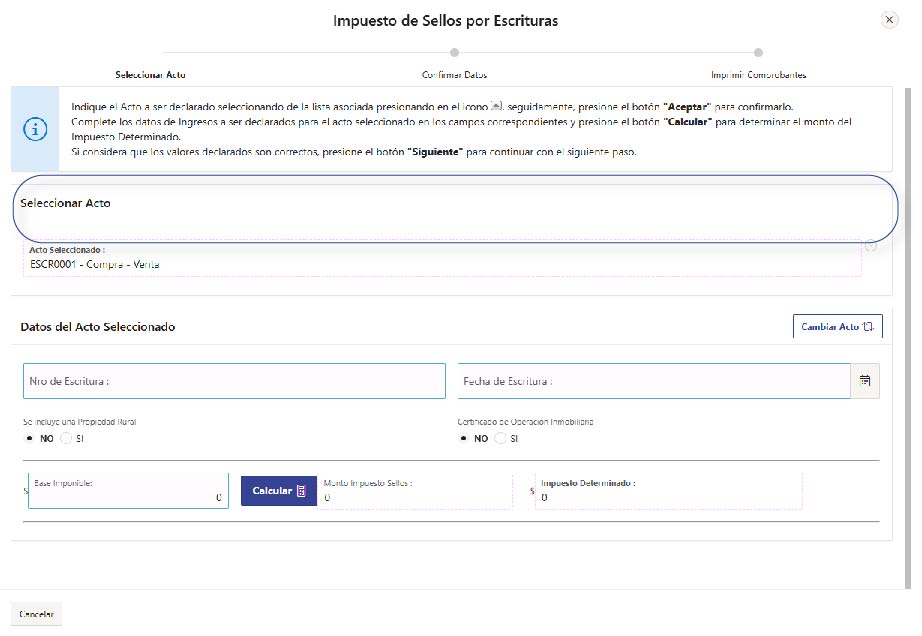Click the Cancelar button
Image resolution: width=922 pixels, height=636 pixels.
[37, 613]
